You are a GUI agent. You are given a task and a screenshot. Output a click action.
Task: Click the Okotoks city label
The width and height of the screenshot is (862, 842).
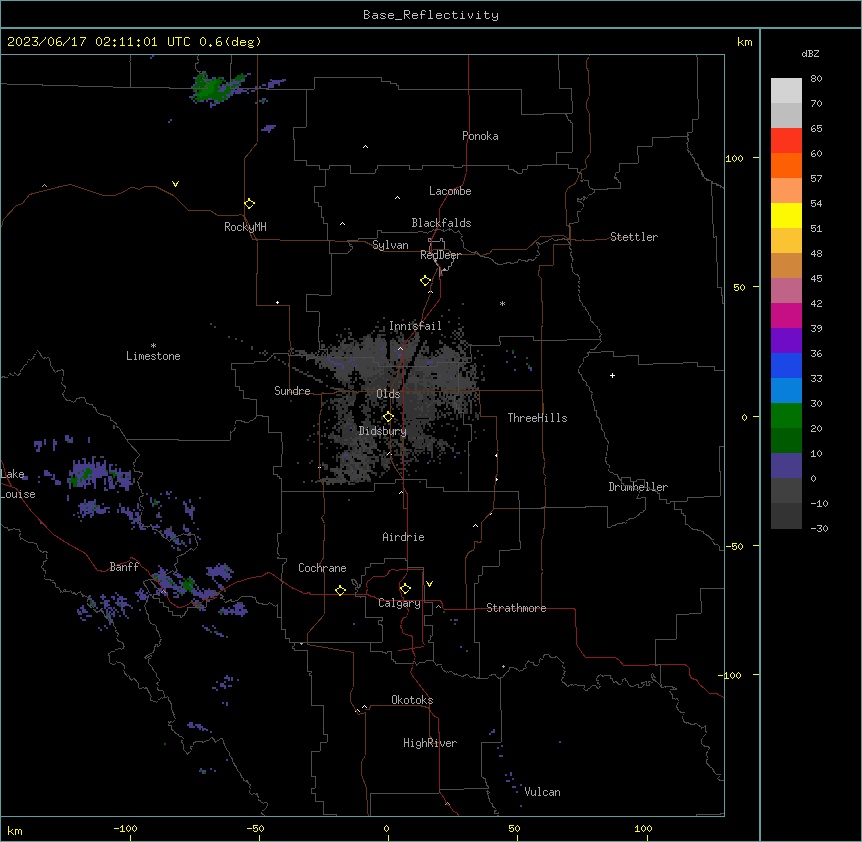[412, 700]
